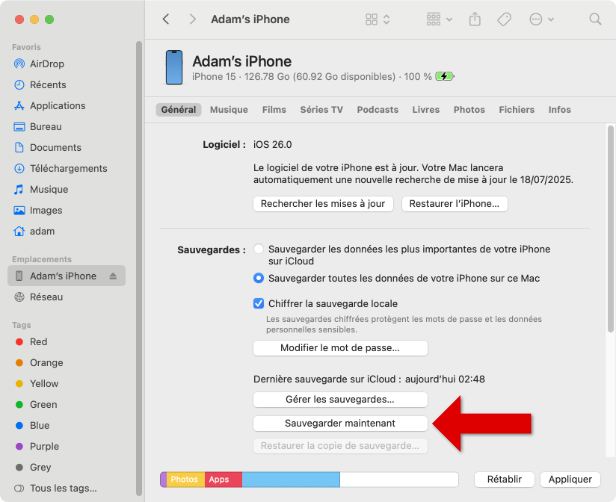
Task: Select backup to this Mac radio
Action: [x=258, y=278]
